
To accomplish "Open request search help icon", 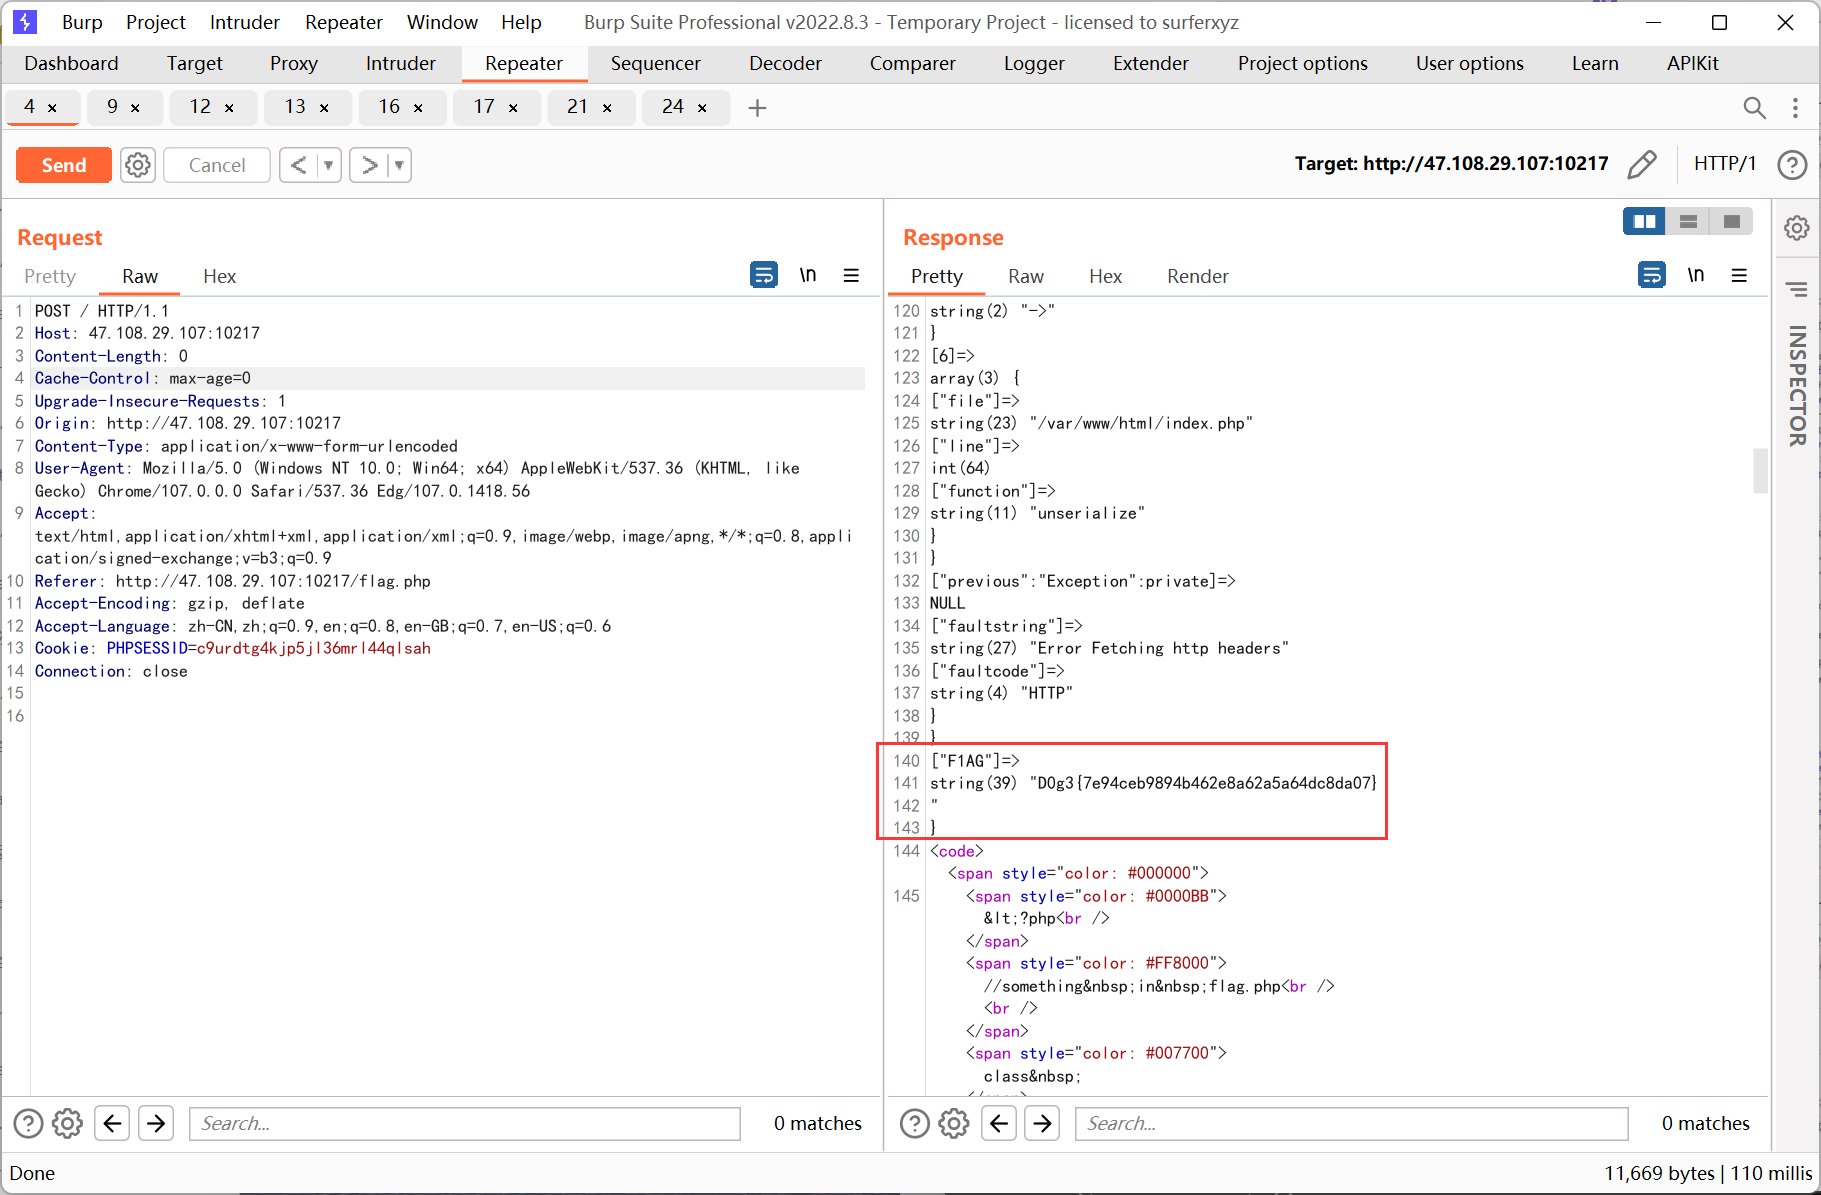I will point(28,1124).
